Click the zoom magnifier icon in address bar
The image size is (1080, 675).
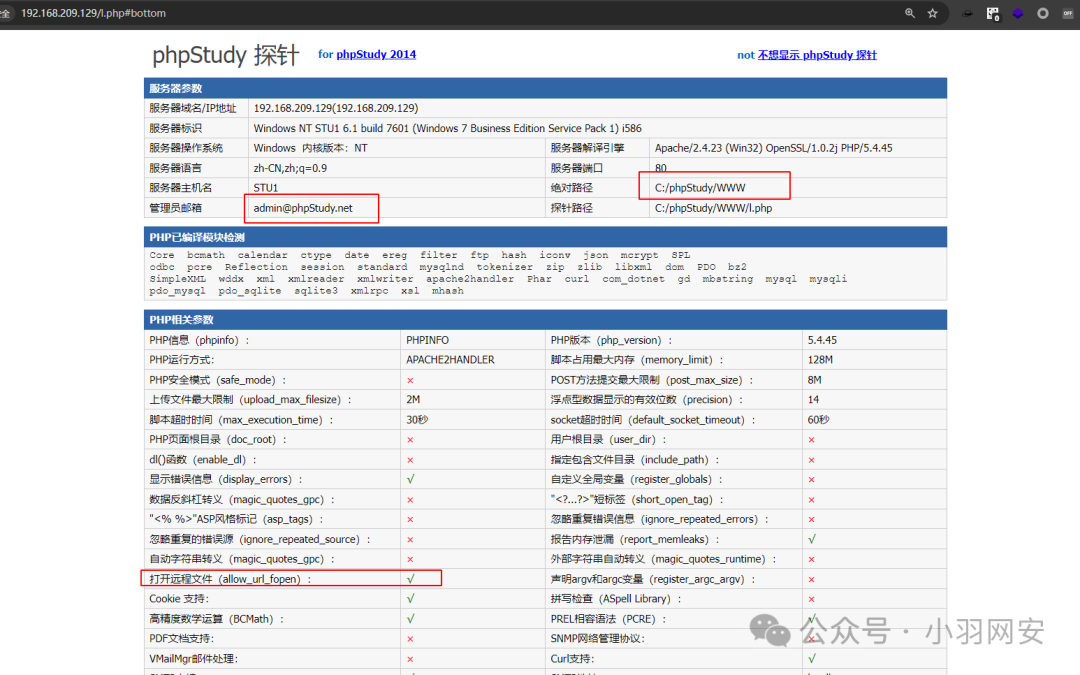tap(910, 13)
